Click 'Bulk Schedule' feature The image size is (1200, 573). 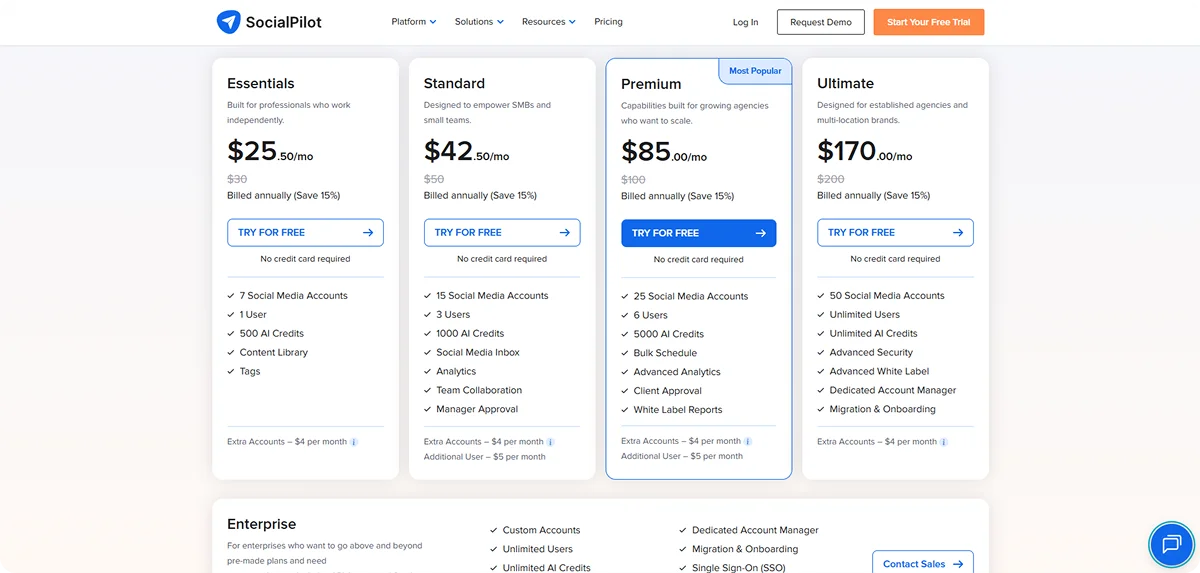click(x=665, y=354)
